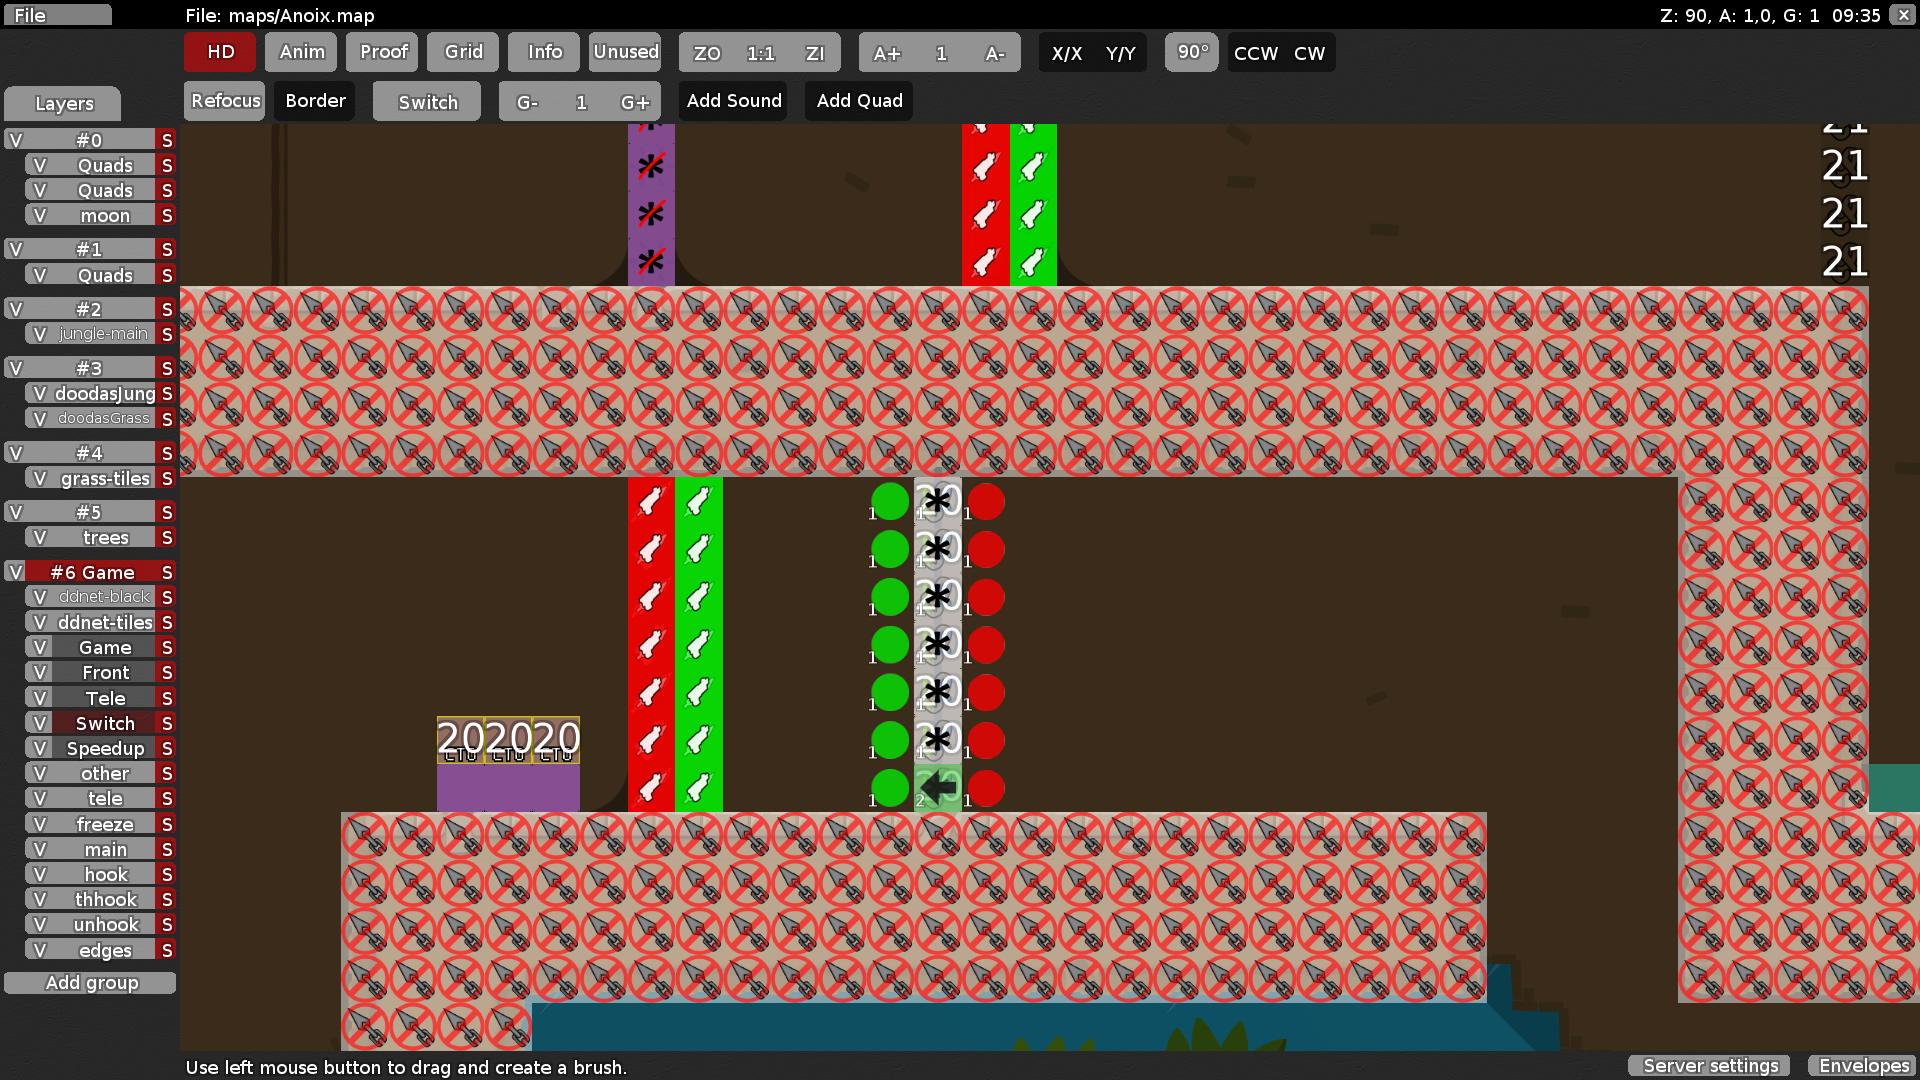Reset zoom with the 1:1 button
Screen dimensions: 1920x1080
click(x=760, y=52)
